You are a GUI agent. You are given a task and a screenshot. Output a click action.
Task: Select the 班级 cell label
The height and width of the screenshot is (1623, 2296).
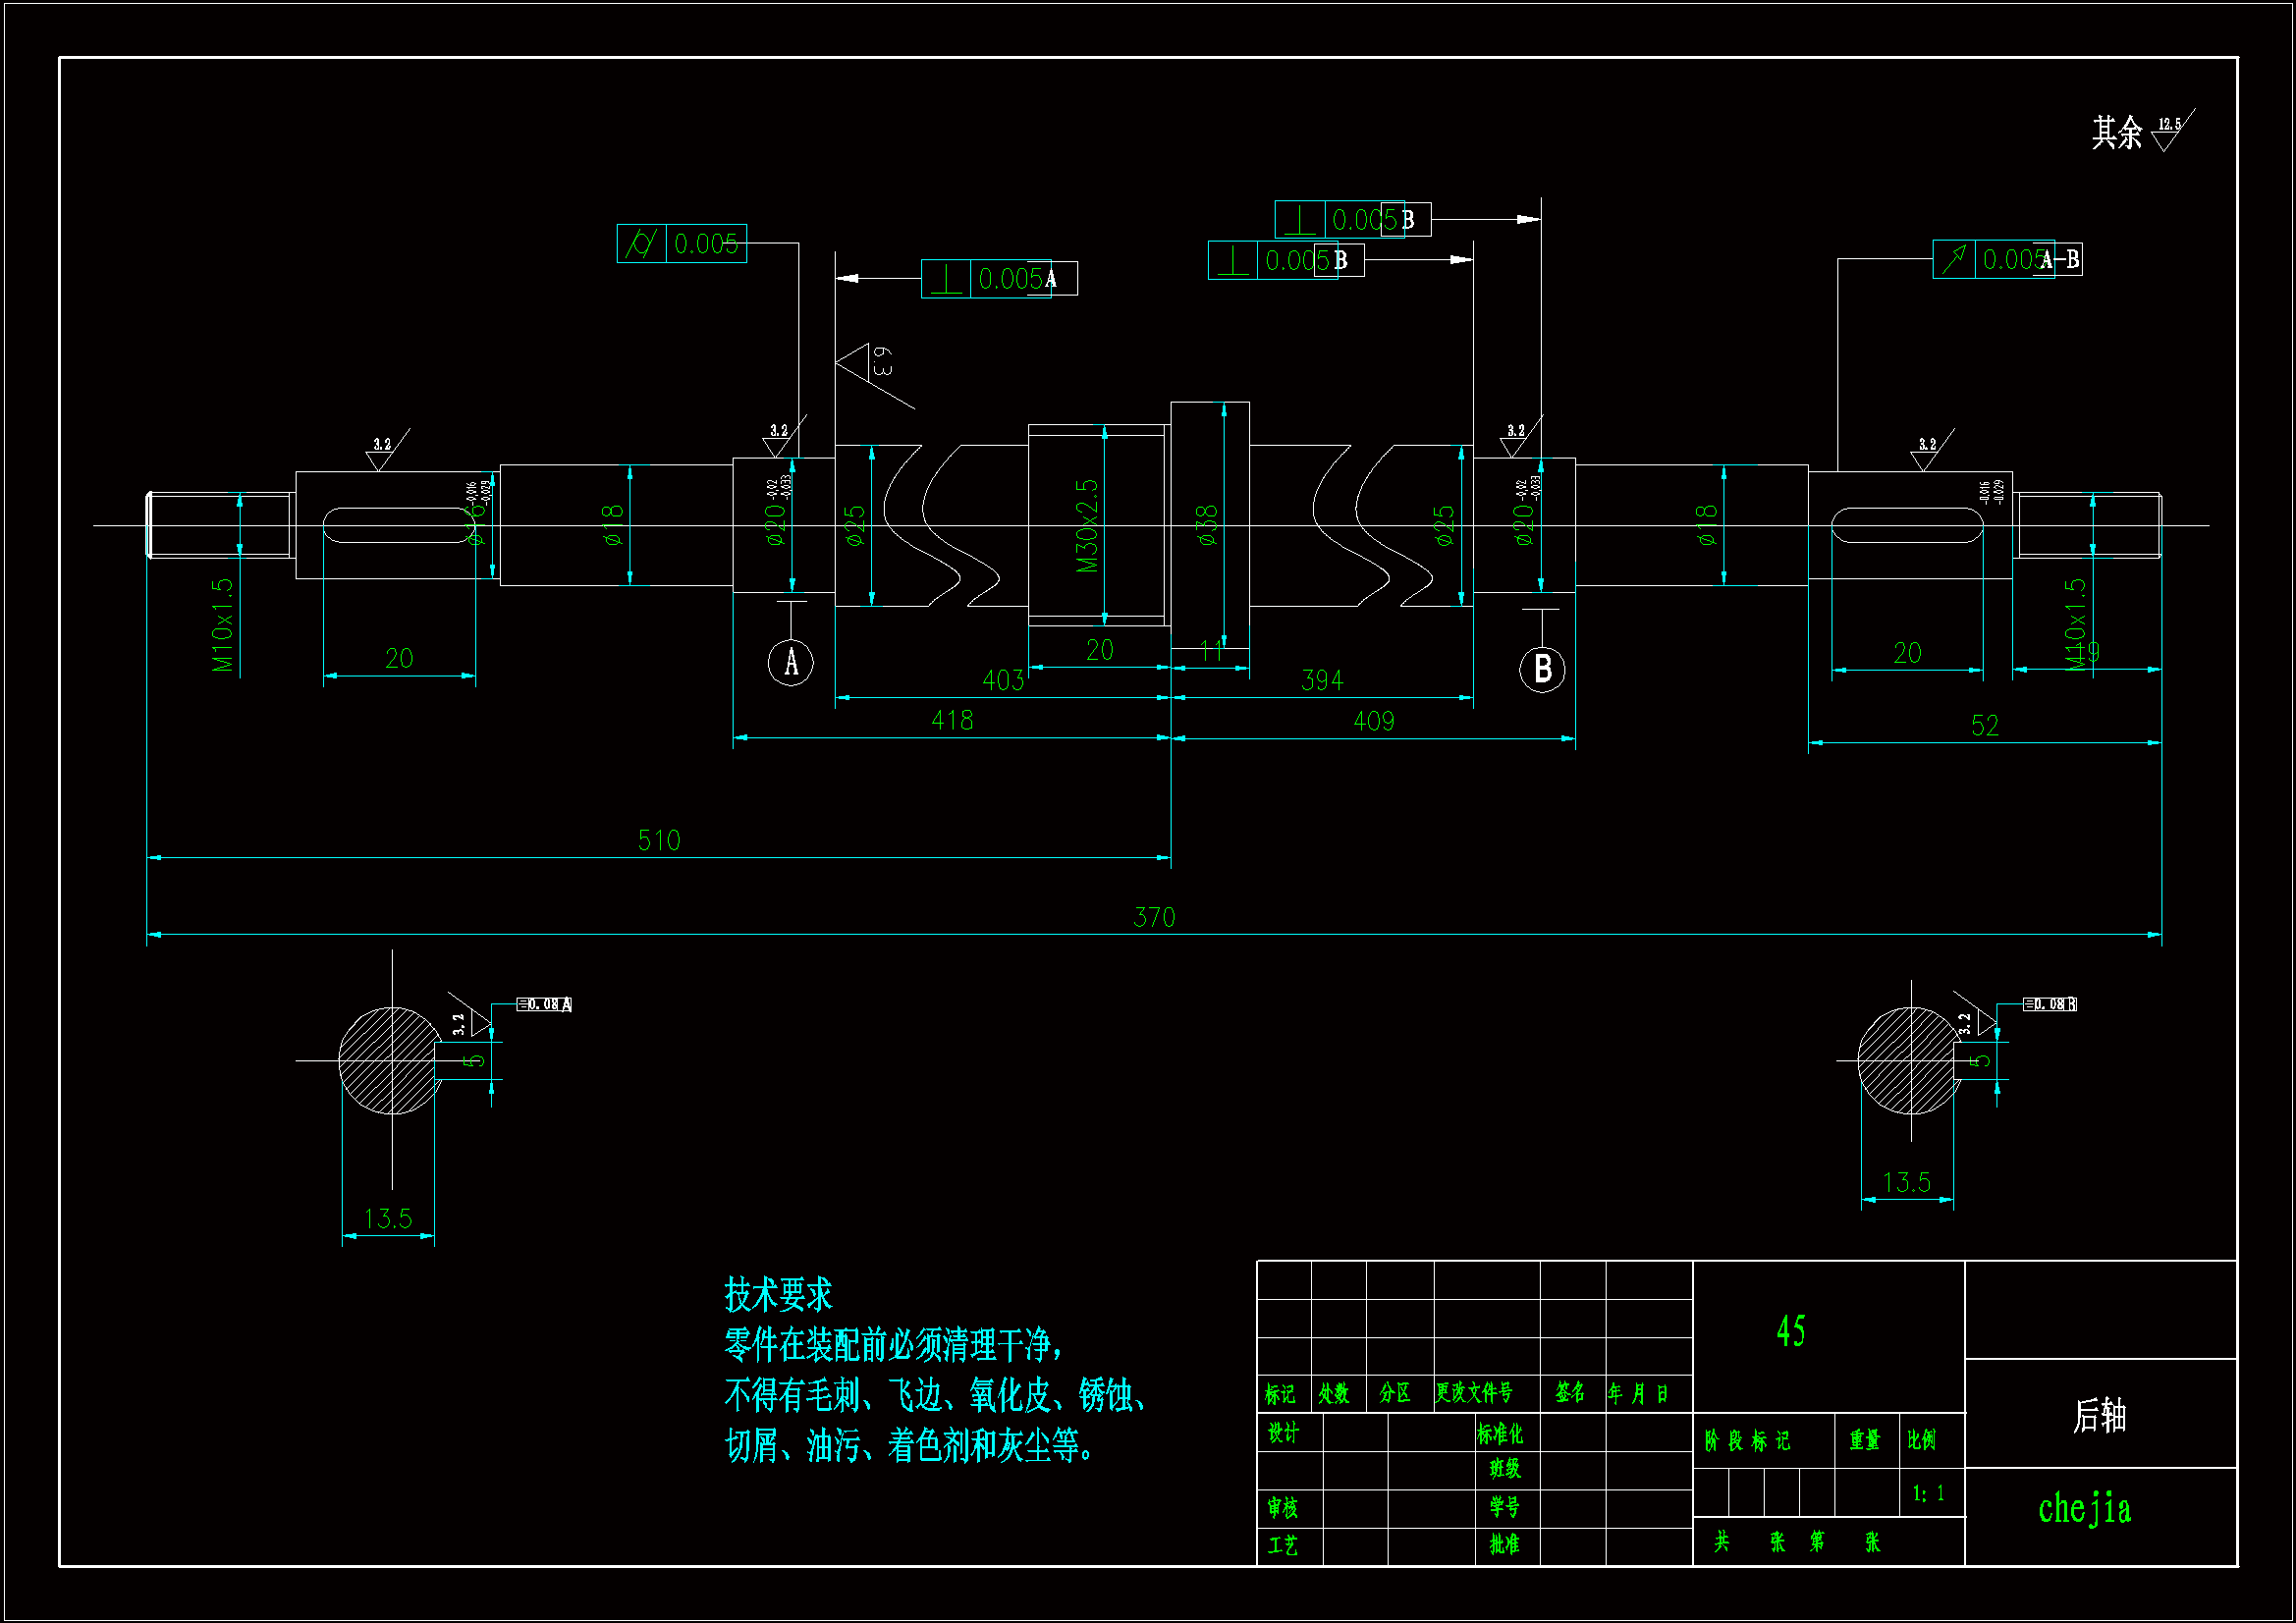[x=1505, y=1468]
